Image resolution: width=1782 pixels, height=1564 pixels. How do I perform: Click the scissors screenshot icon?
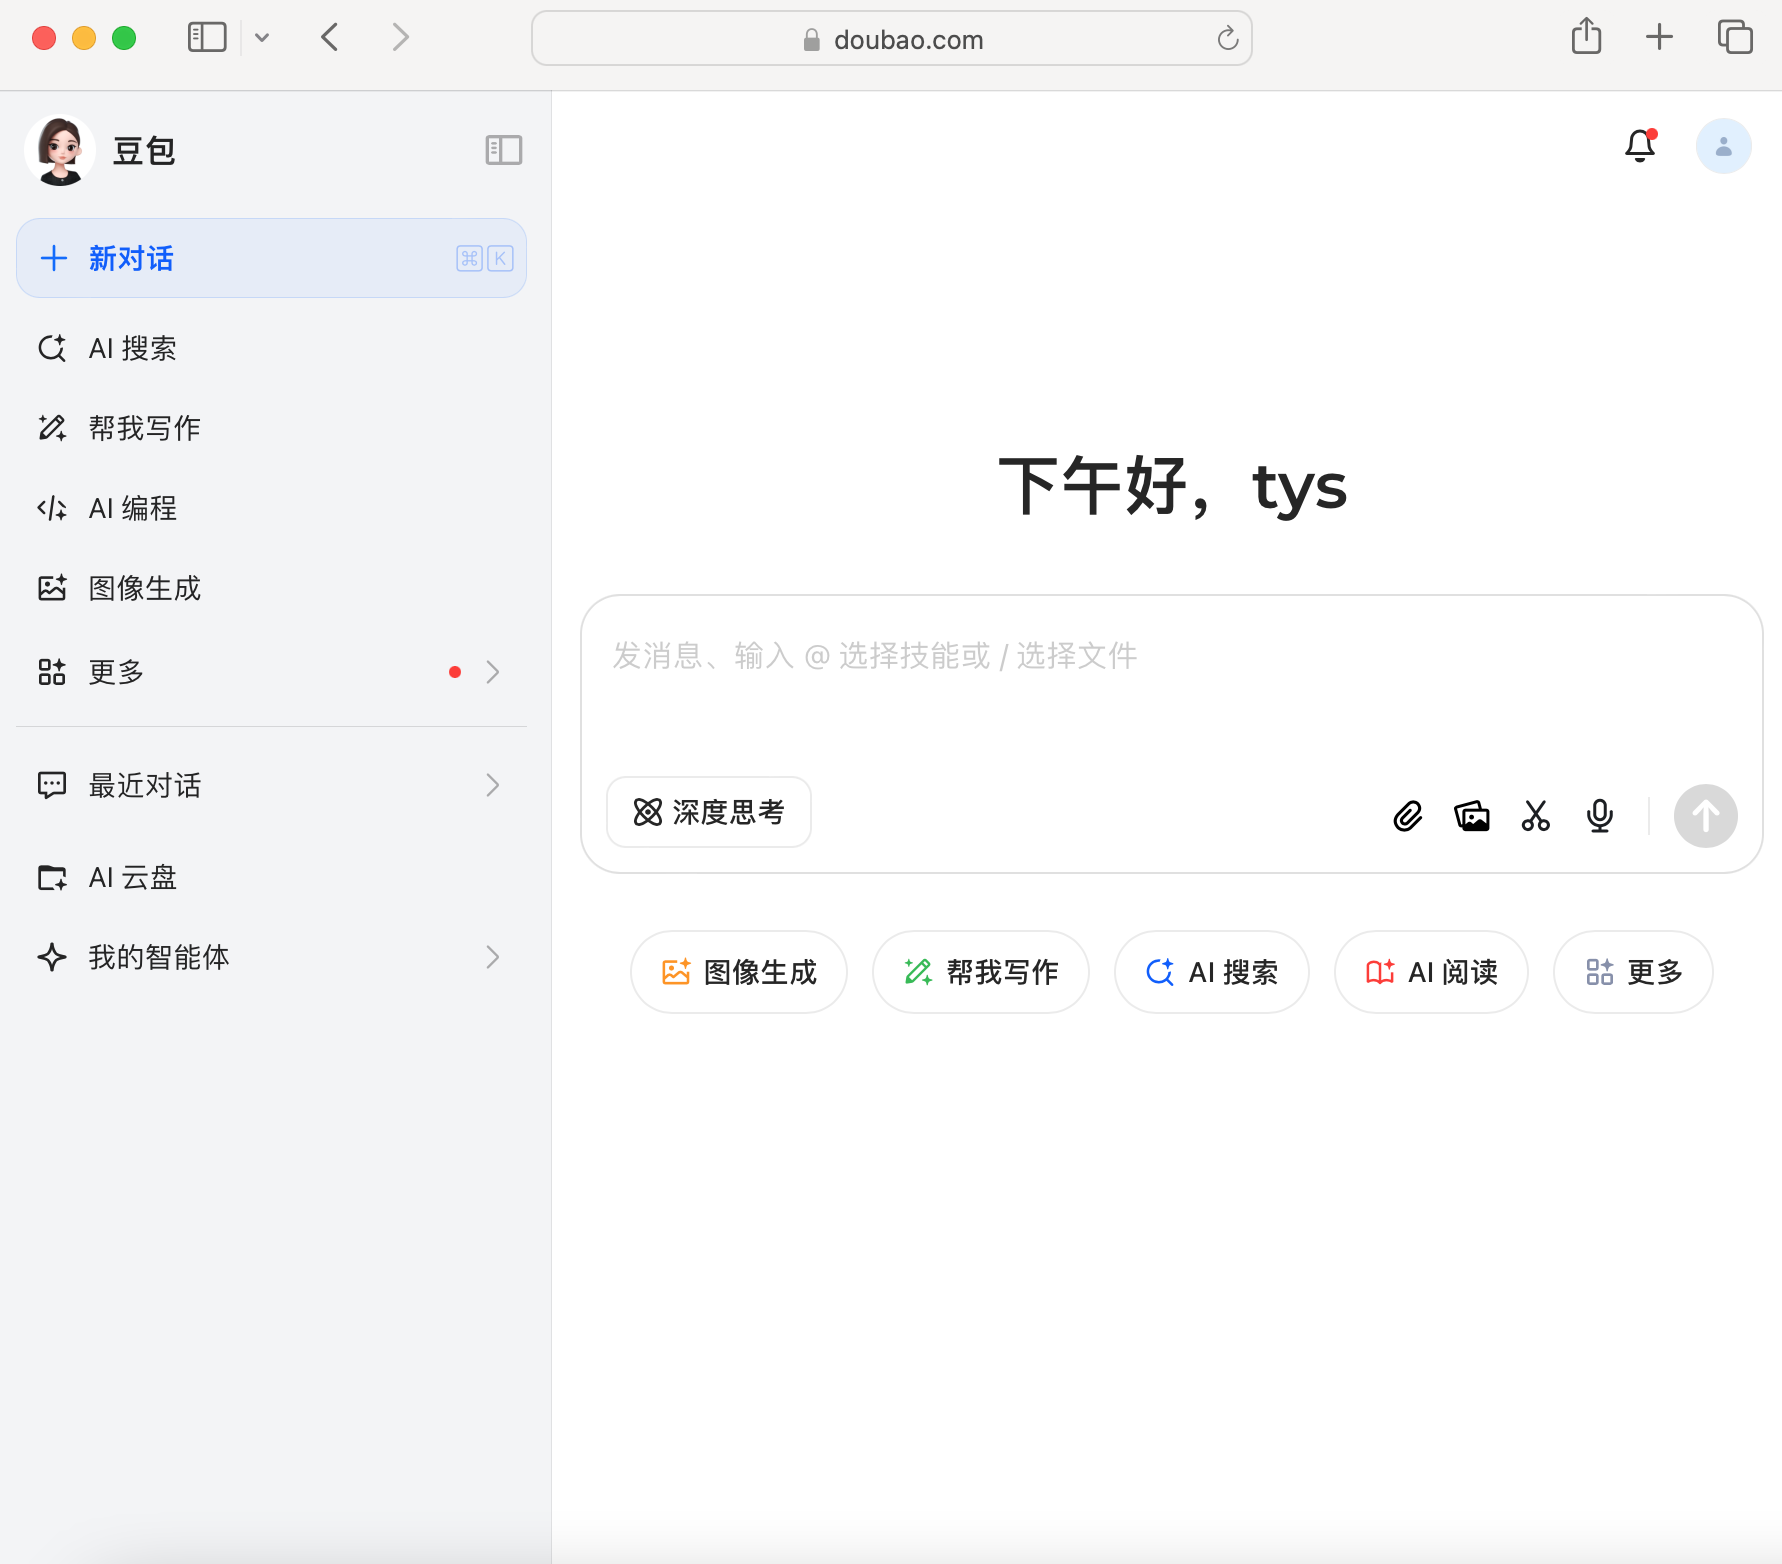click(x=1536, y=816)
